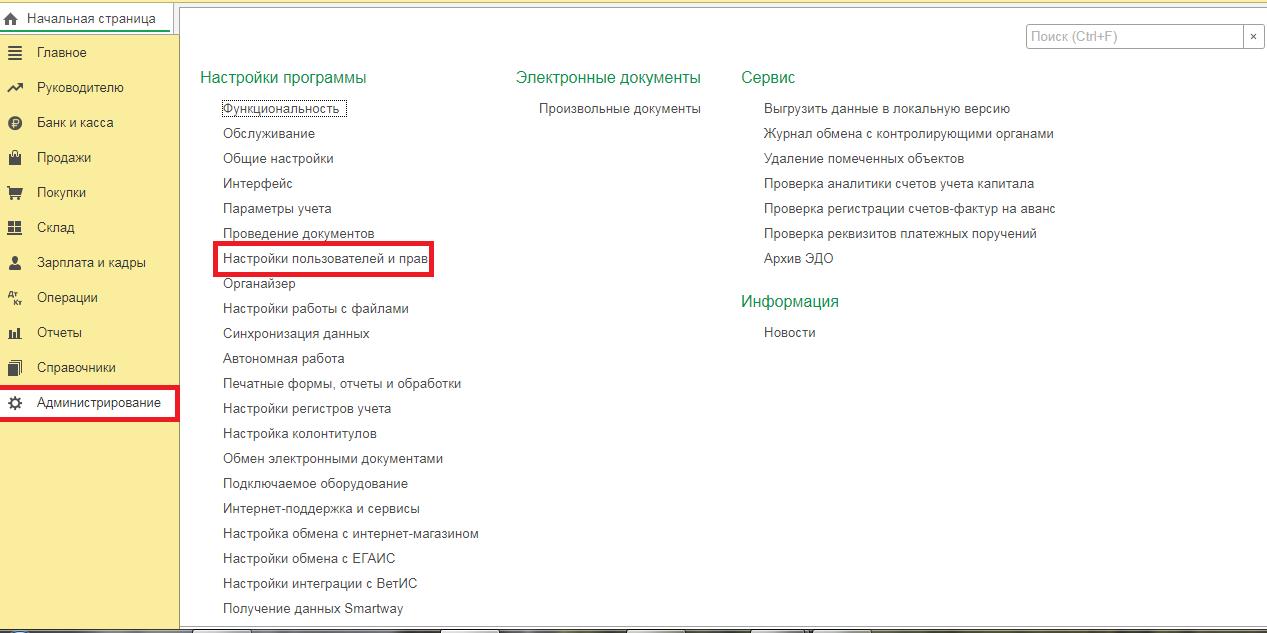This screenshot has width=1267, height=633.
Task: Open Печатные формы, отчеты и обработки
Action: coord(342,384)
